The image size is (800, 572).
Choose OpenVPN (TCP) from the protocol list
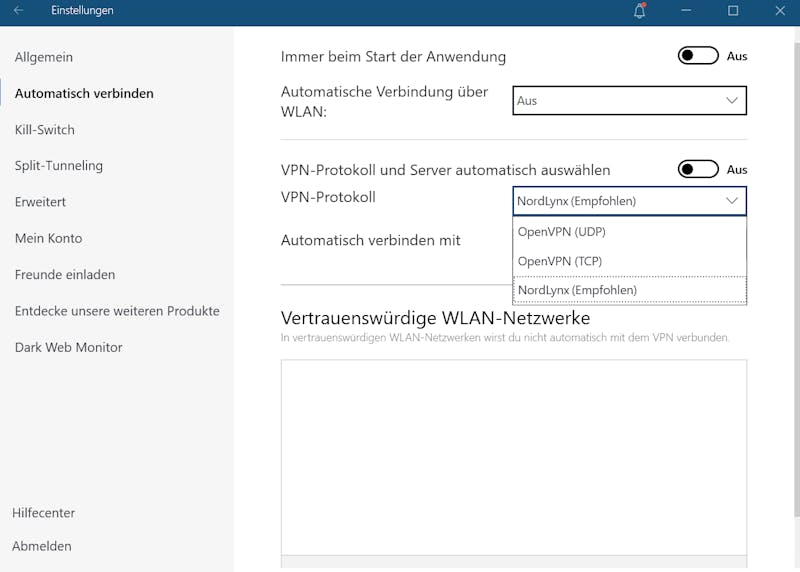click(x=630, y=261)
